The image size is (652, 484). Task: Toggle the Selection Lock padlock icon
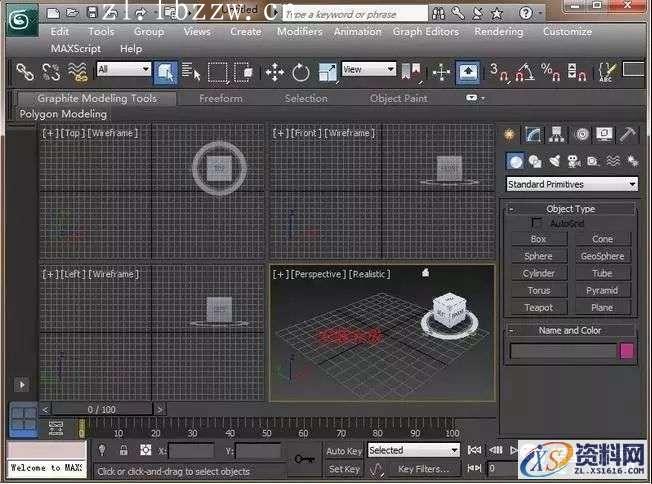(x=123, y=450)
